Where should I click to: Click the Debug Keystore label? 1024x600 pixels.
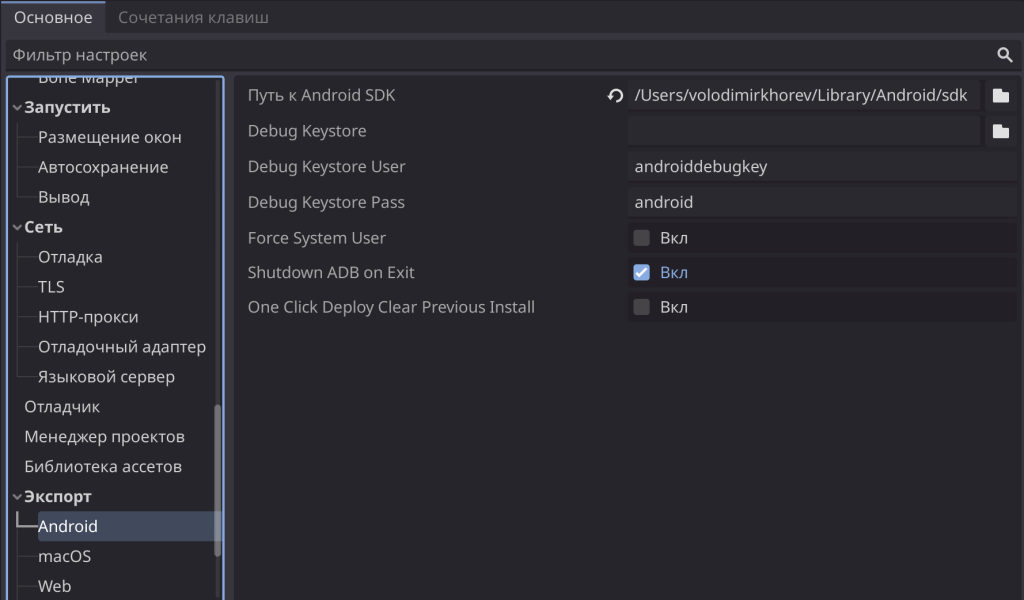coord(307,131)
